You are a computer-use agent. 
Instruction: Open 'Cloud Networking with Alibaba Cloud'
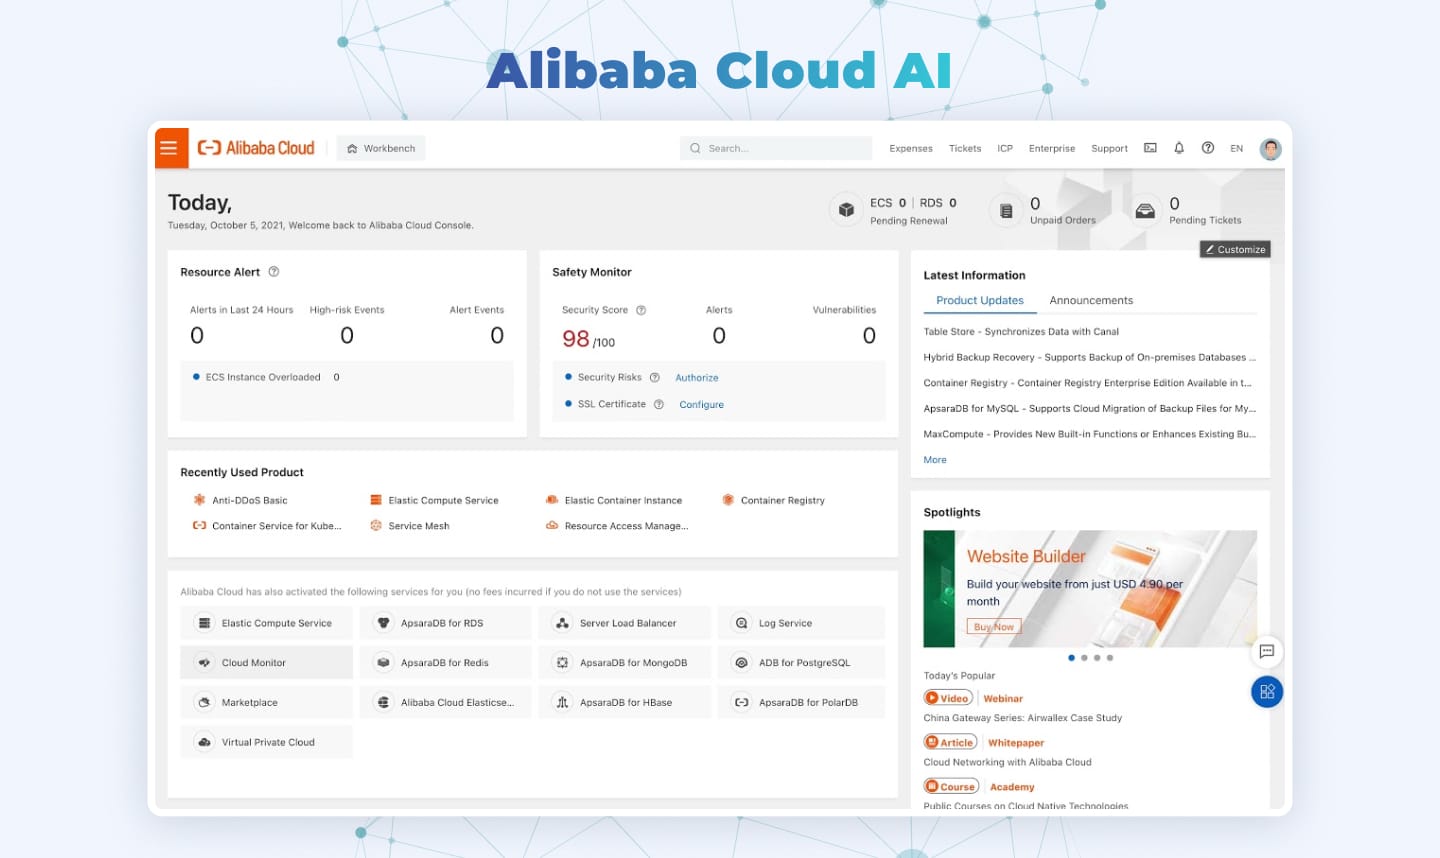point(1007,762)
